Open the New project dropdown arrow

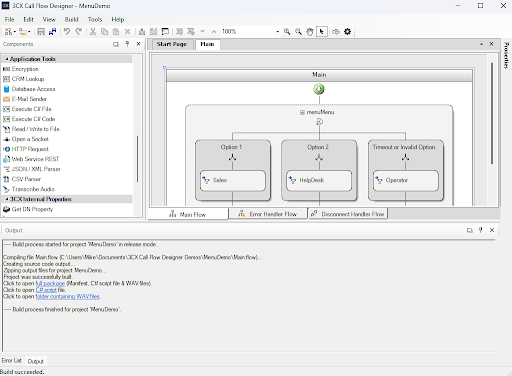15,32
